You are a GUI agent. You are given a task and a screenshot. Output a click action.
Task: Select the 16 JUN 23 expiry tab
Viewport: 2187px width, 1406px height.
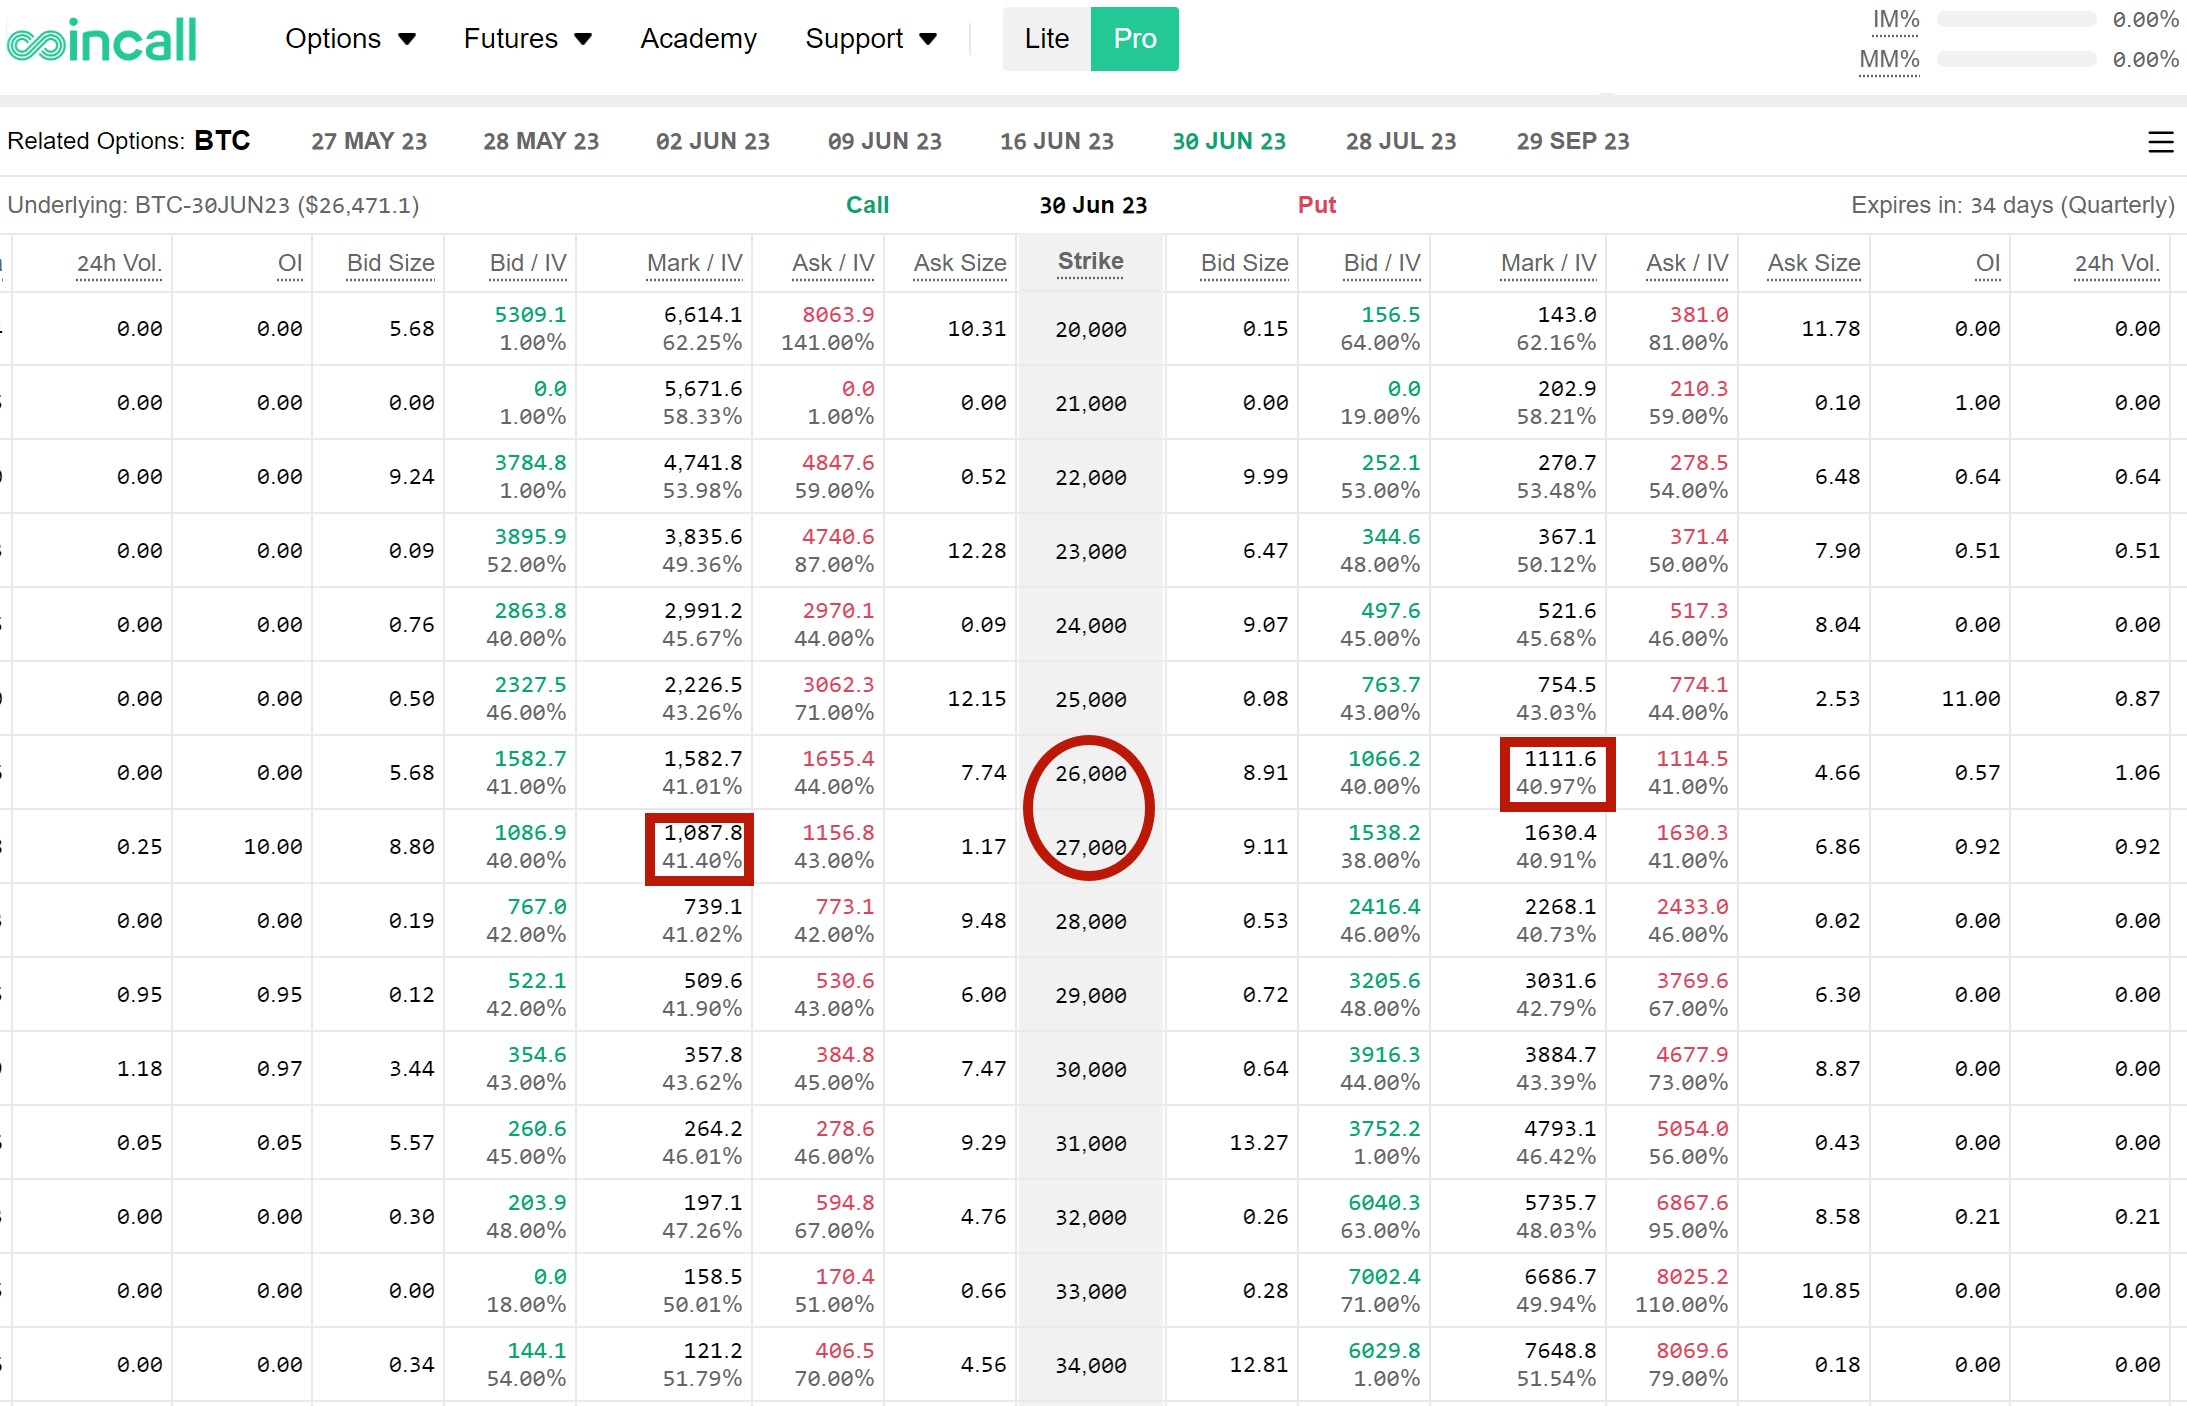(1057, 142)
